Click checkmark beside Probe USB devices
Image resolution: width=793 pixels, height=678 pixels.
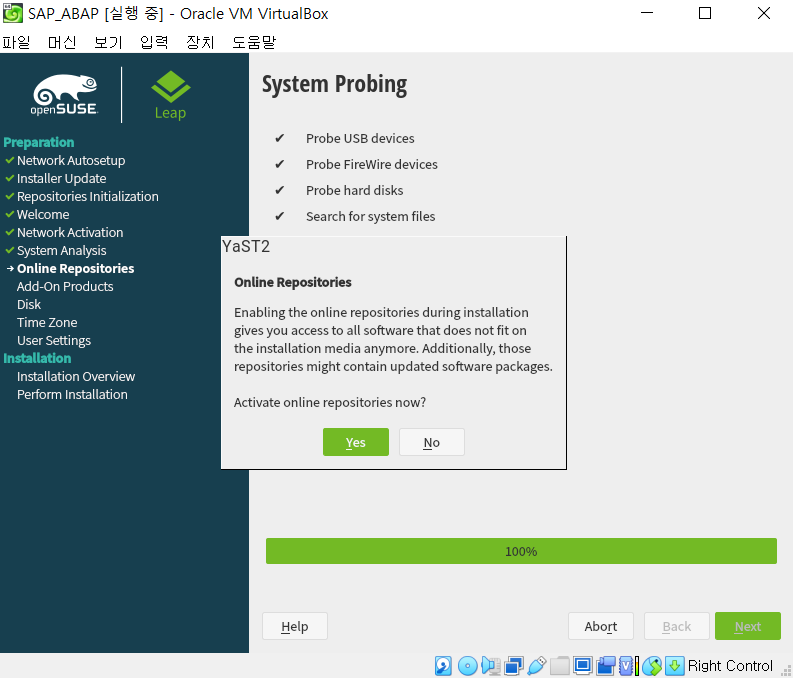click(280, 138)
